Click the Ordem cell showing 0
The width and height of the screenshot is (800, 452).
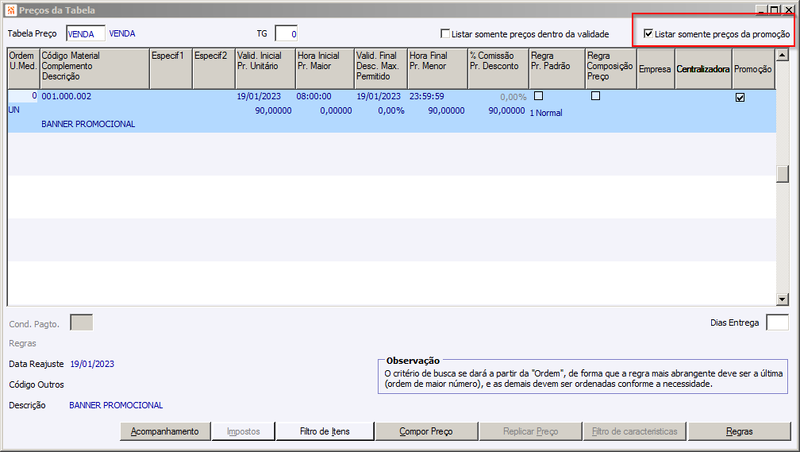click(23, 96)
